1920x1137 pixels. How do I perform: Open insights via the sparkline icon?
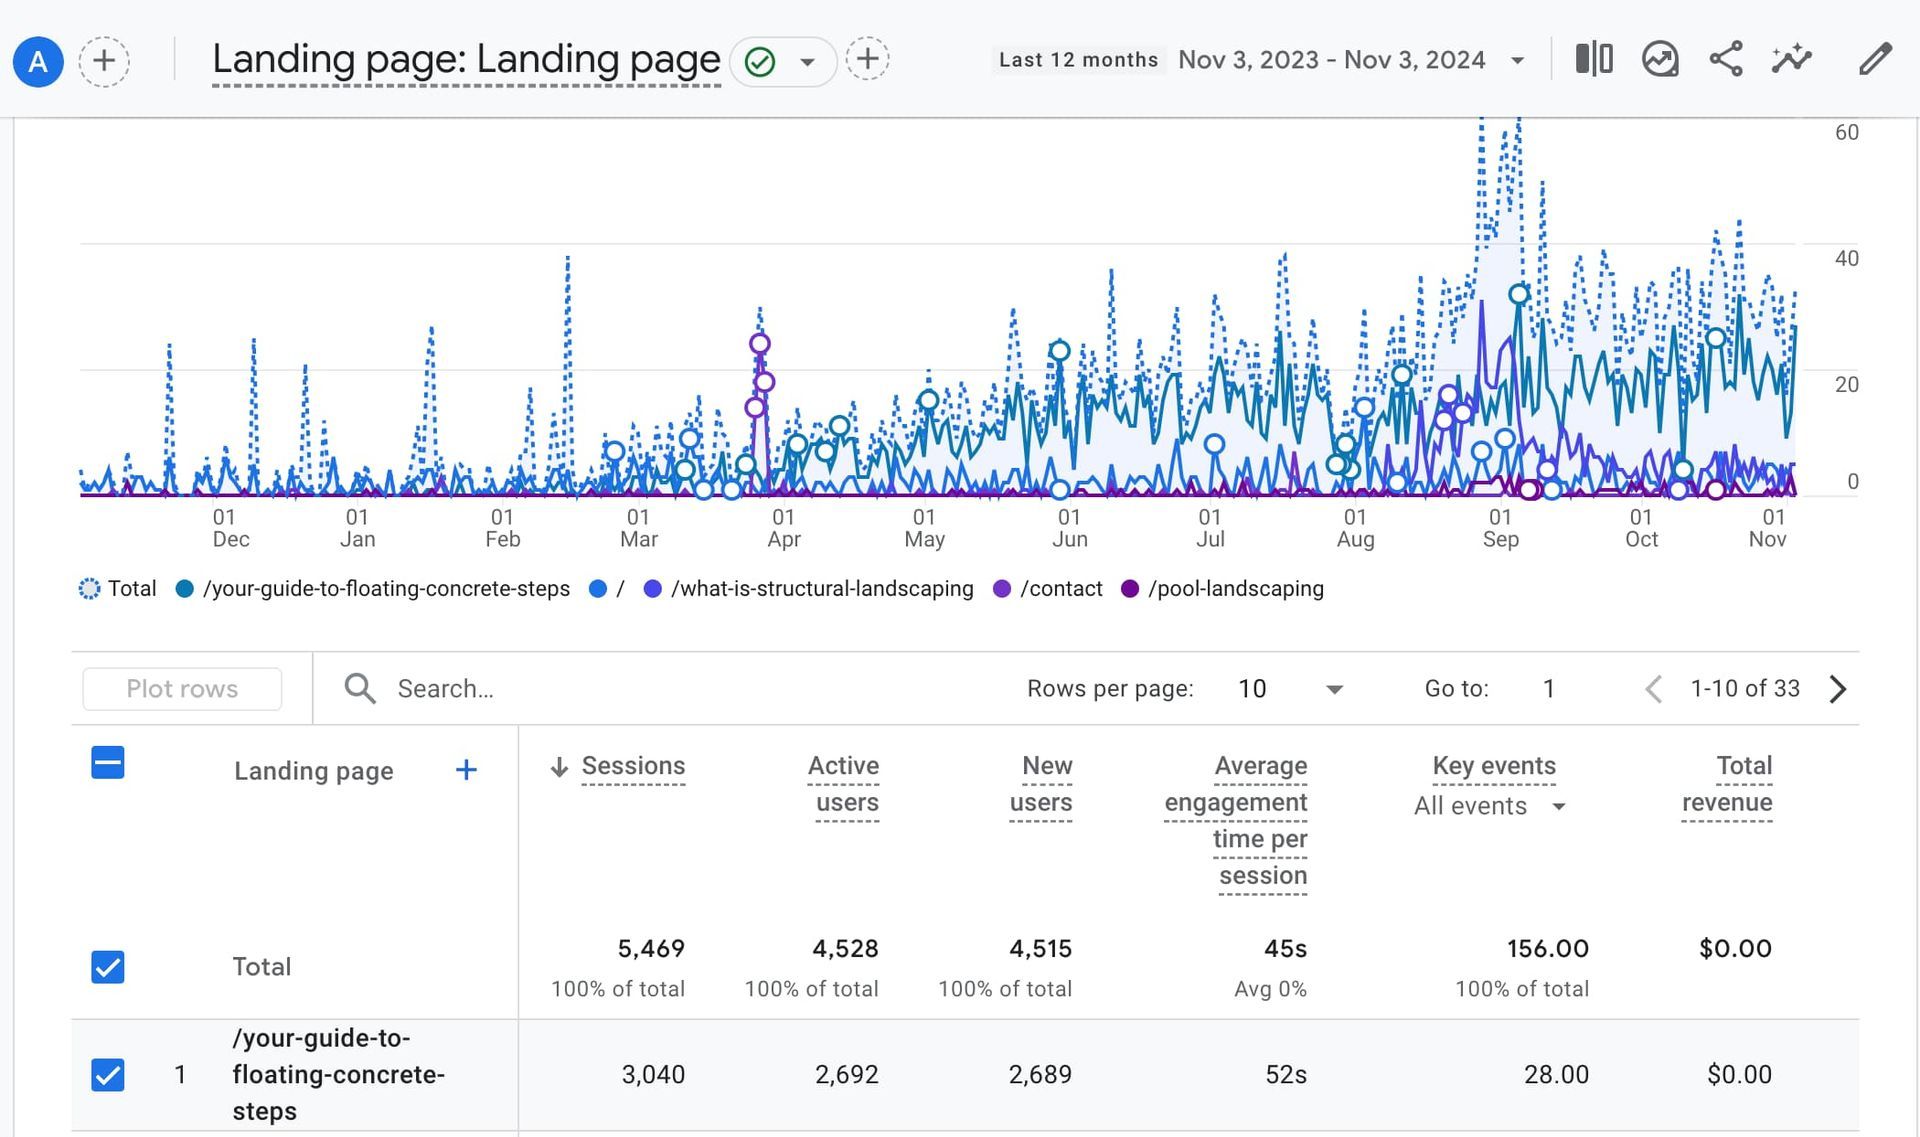tap(1792, 60)
